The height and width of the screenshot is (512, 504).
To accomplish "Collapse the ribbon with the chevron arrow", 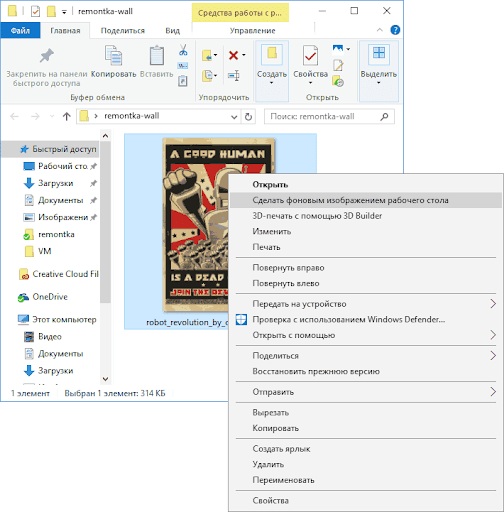I will click(380, 30).
